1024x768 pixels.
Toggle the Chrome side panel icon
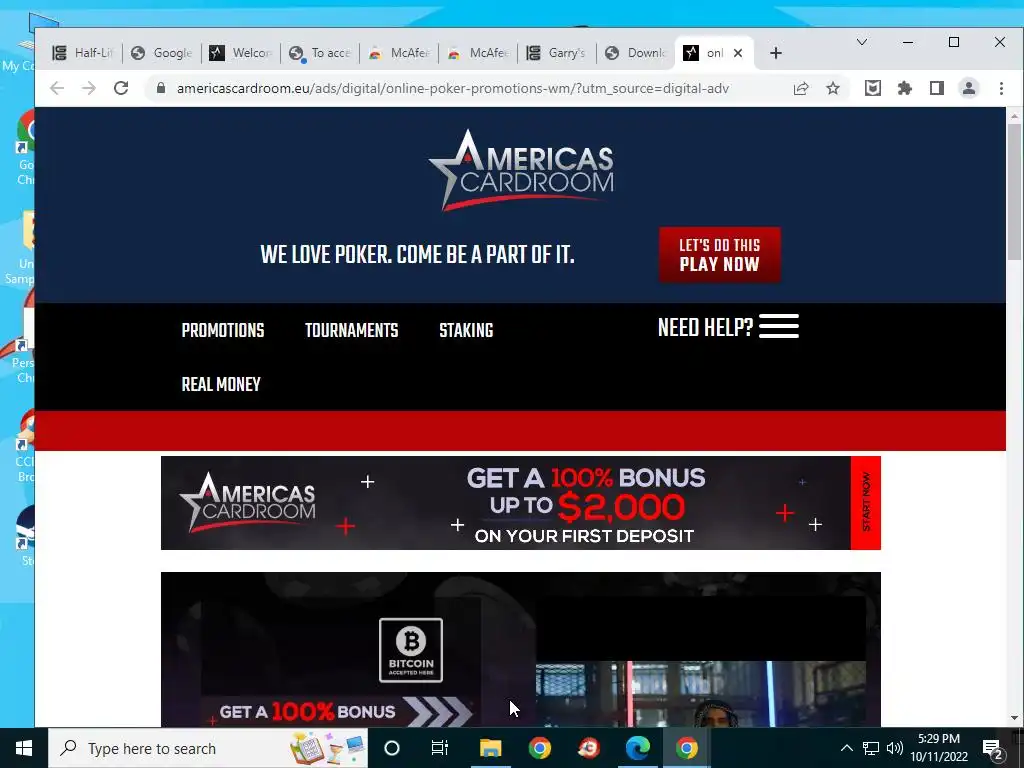tap(936, 88)
